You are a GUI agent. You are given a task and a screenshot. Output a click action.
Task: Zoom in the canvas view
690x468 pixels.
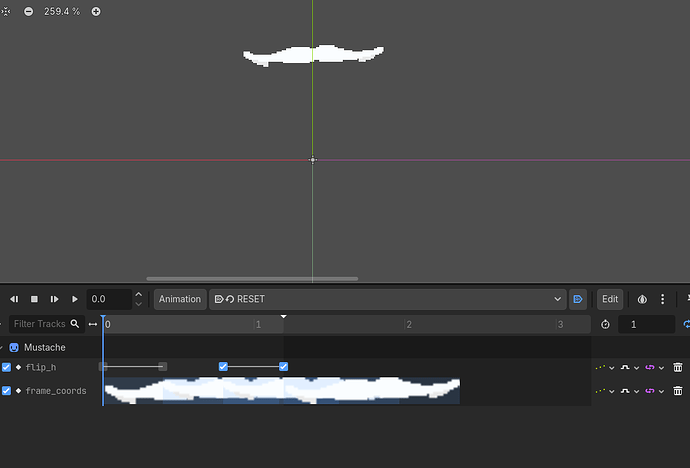click(96, 12)
